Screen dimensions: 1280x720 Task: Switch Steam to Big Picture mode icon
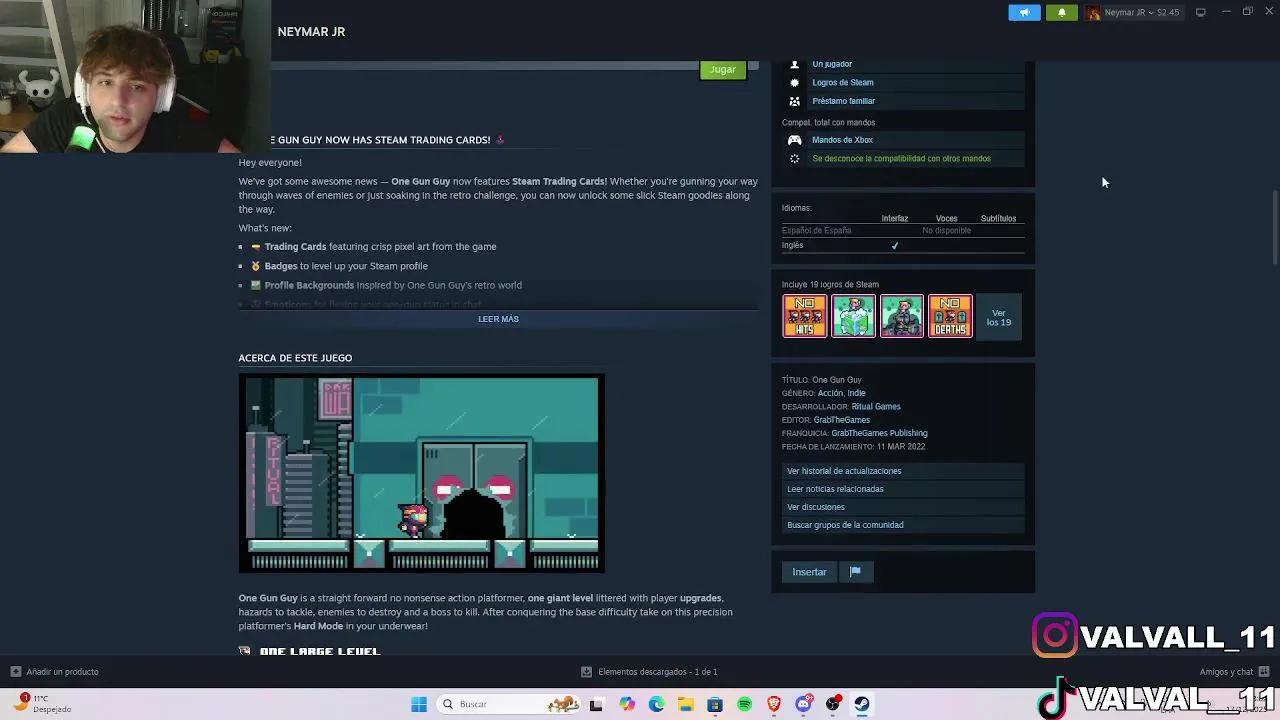pyautogui.click(x=1201, y=12)
